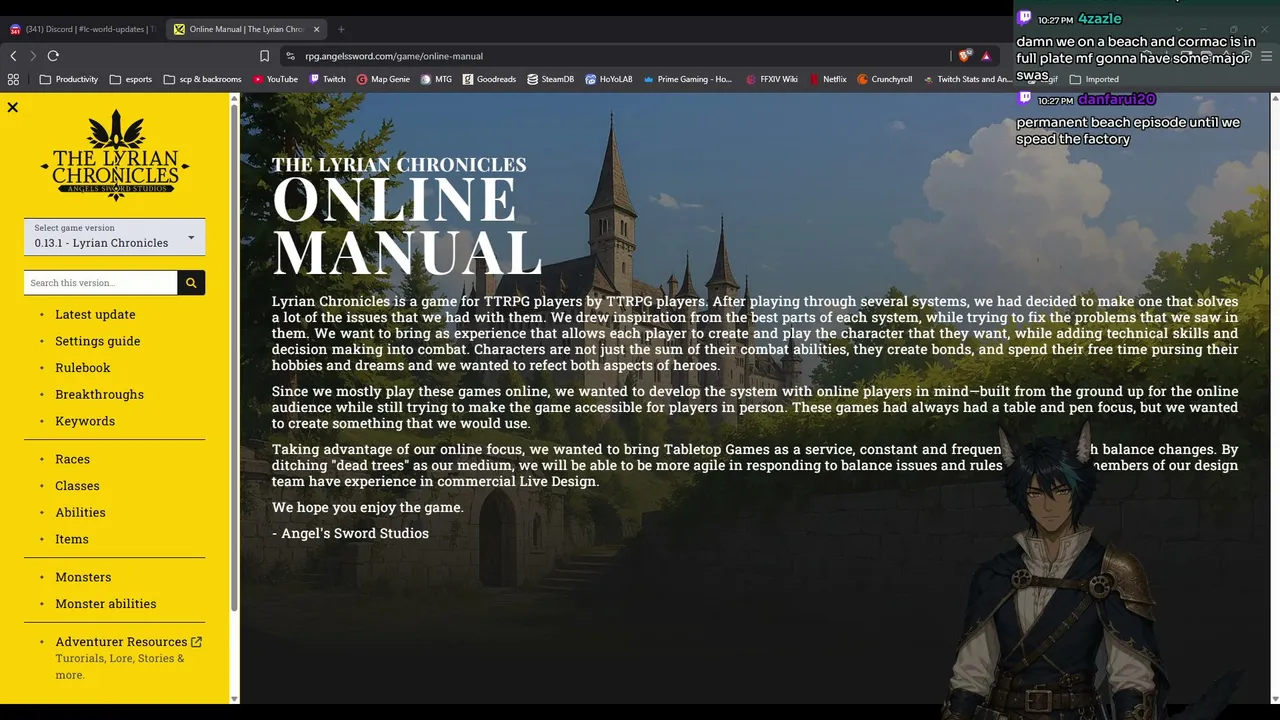
Task: View the Monsters page
Action: 83,577
